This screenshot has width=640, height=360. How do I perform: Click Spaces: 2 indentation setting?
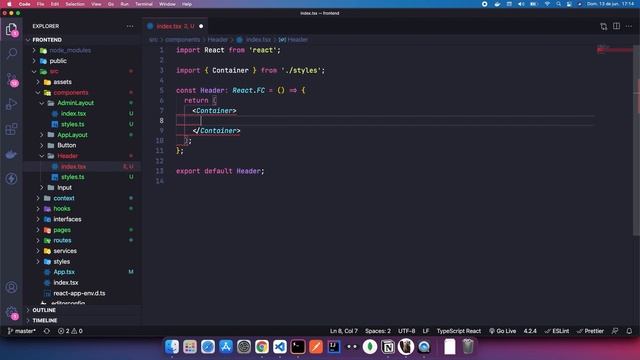(x=378, y=331)
